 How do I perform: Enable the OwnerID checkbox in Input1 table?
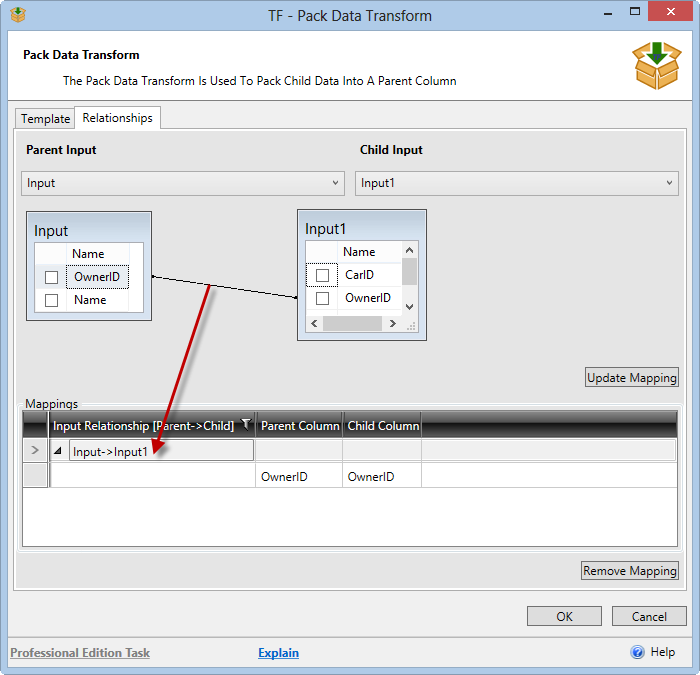[322, 298]
